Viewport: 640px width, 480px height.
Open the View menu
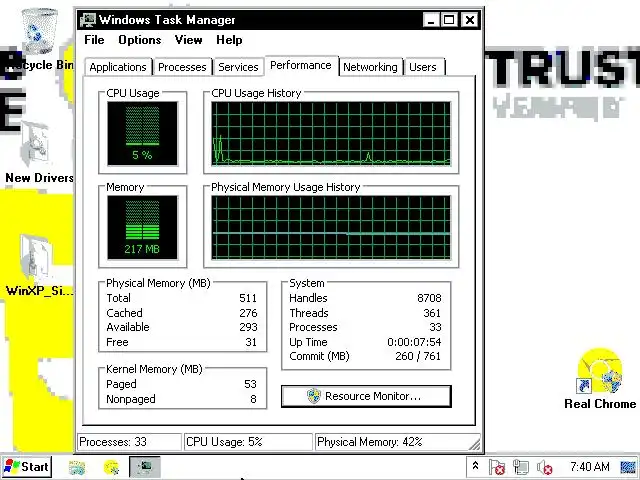189,40
